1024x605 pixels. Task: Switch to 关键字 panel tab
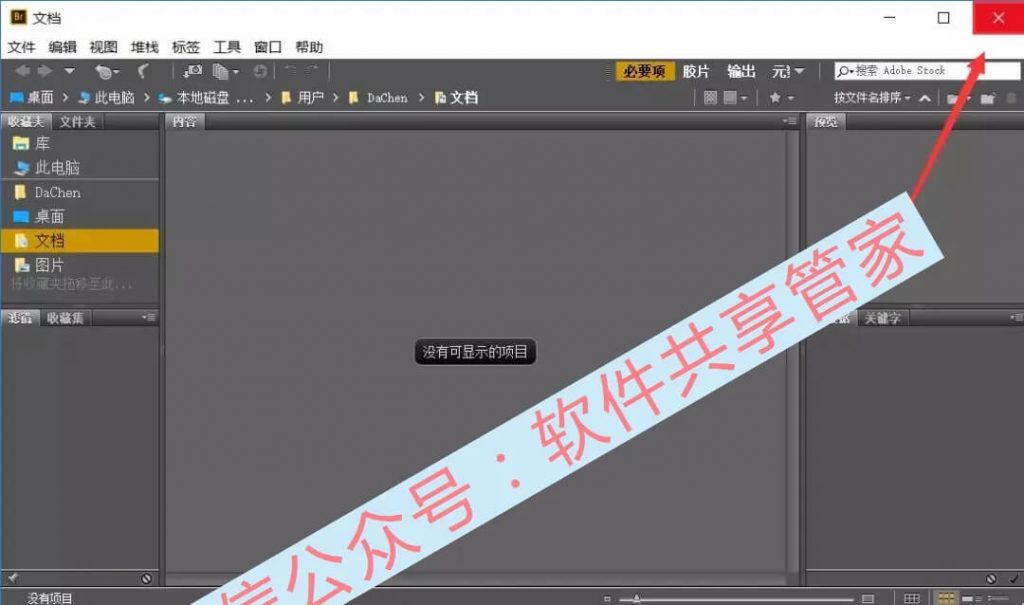click(882, 318)
